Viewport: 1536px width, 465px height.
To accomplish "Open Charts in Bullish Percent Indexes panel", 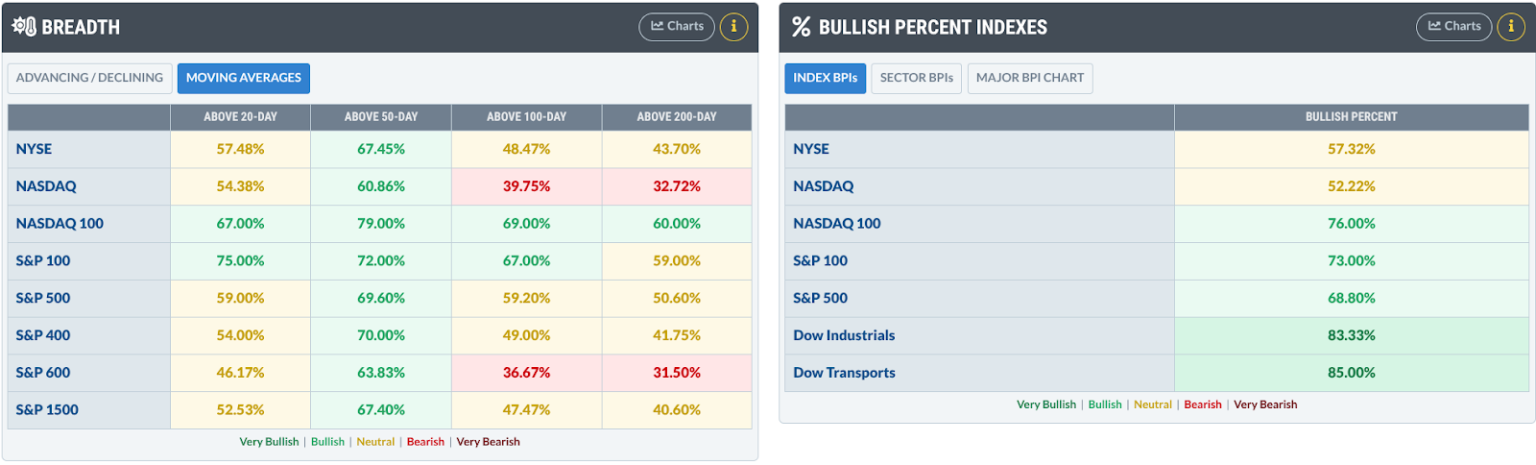I will point(1454,27).
